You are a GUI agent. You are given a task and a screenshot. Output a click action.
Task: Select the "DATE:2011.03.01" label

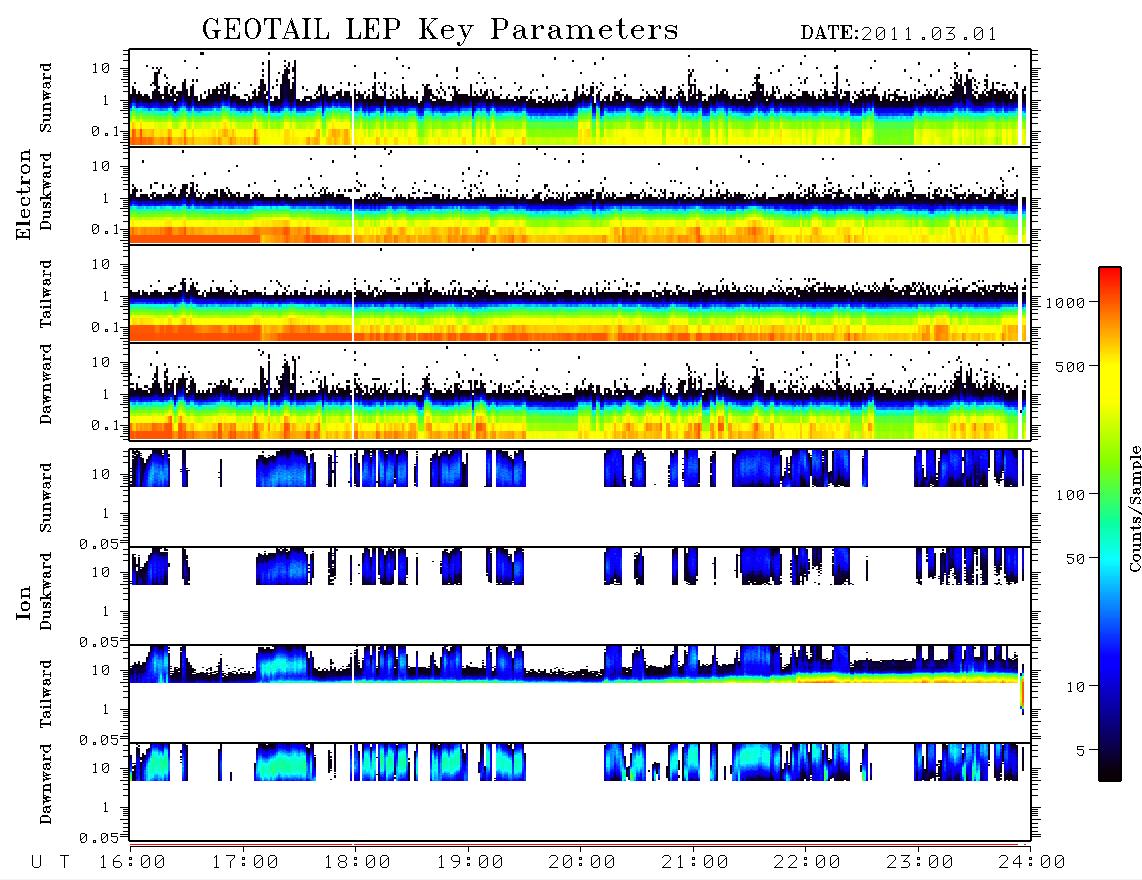[x=899, y=34]
